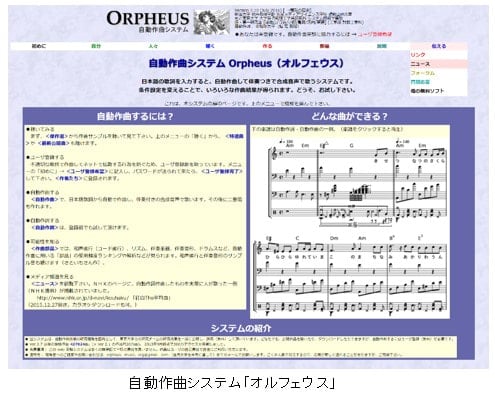Open the 初めに menu item

(39, 46)
